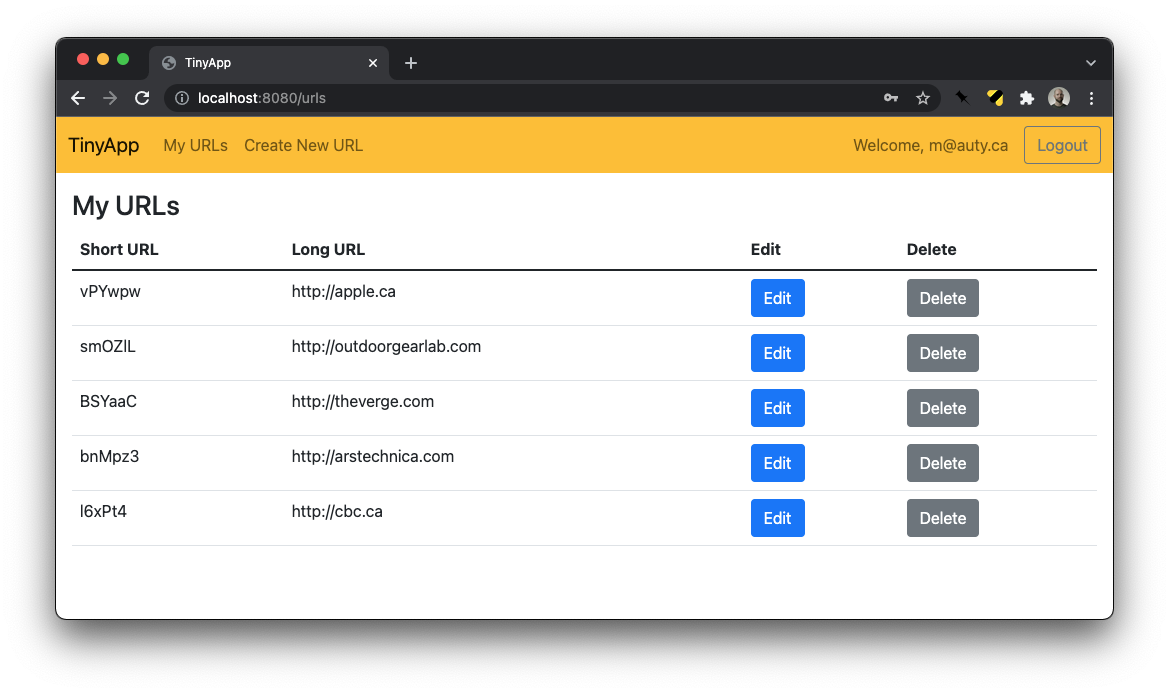1169x693 pixels.
Task: Click the Short URL column header
Action: (x=119, y=250)
